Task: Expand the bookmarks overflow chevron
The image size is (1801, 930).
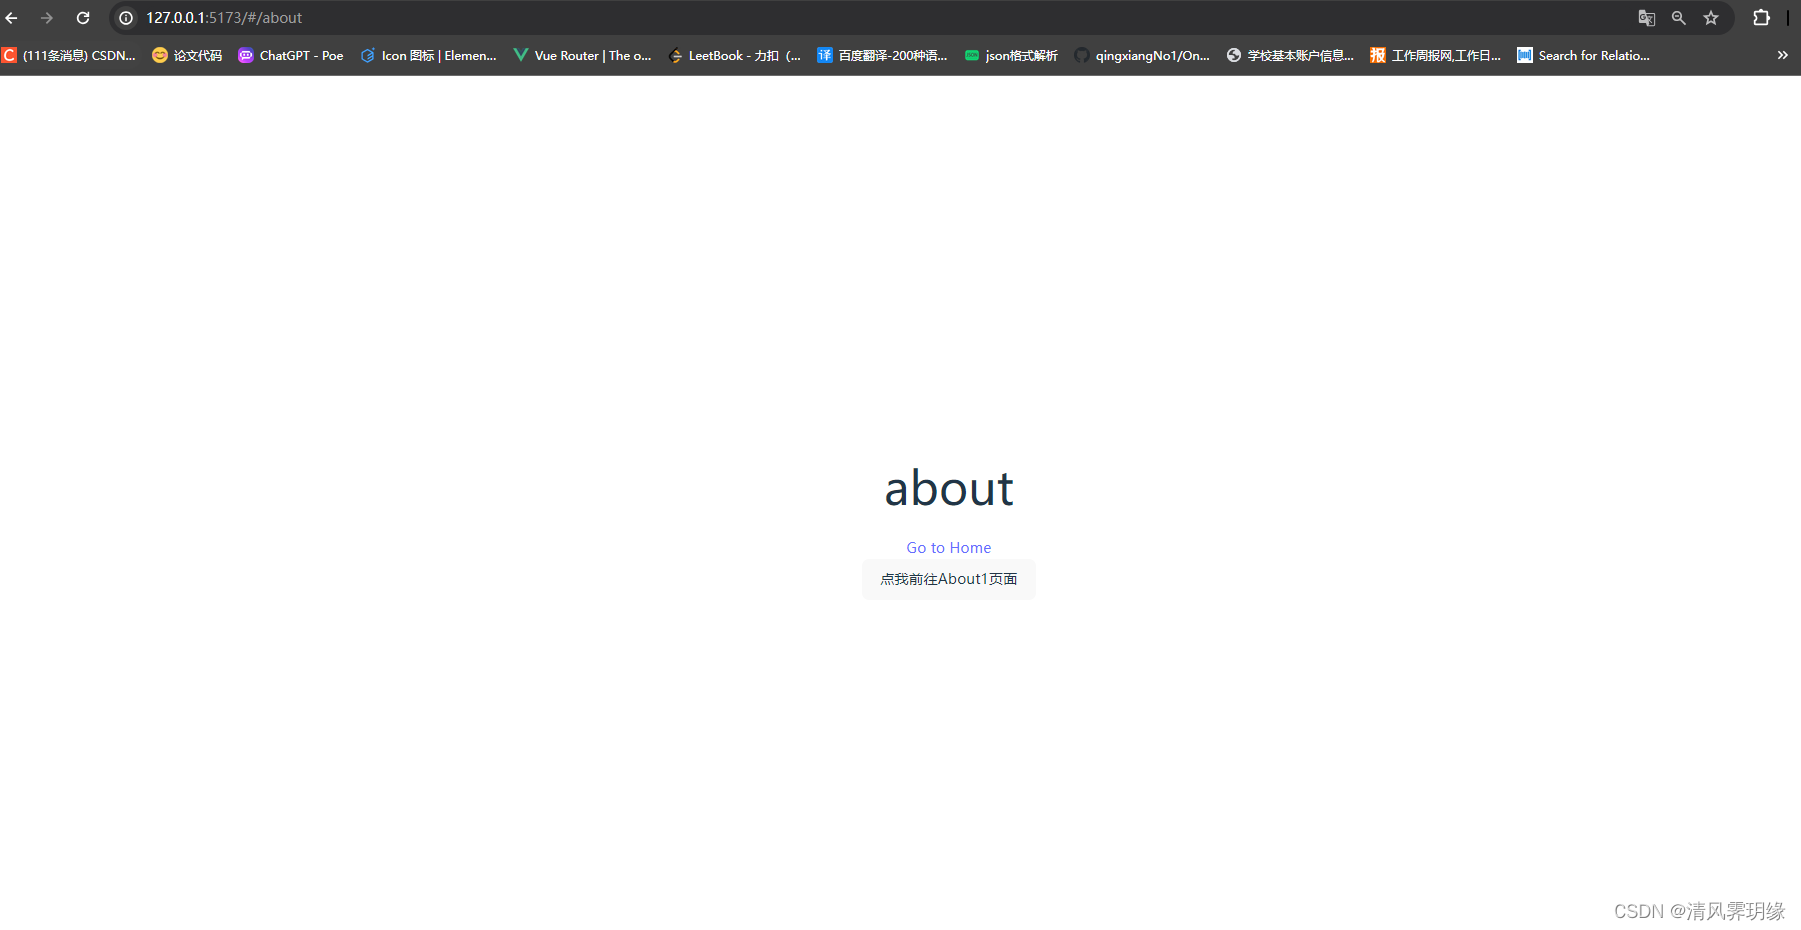Action: coord(1782,56)
